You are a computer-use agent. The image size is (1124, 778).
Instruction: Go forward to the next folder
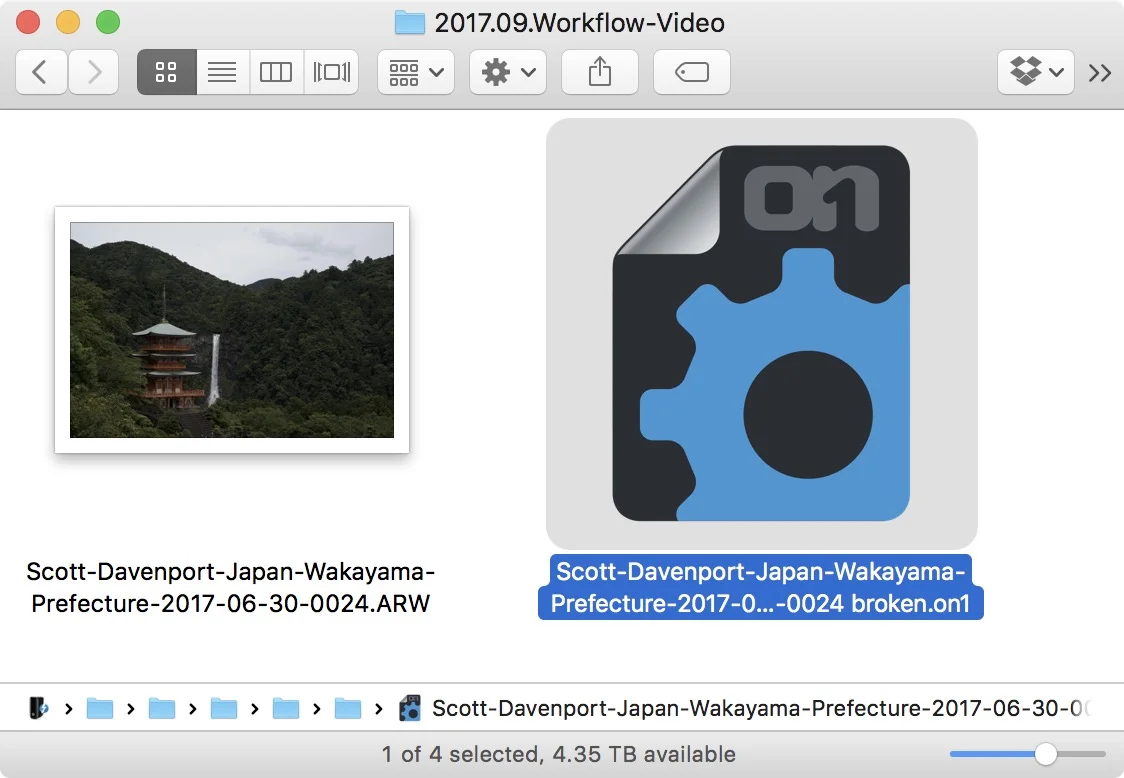click(x=94, y=72)
